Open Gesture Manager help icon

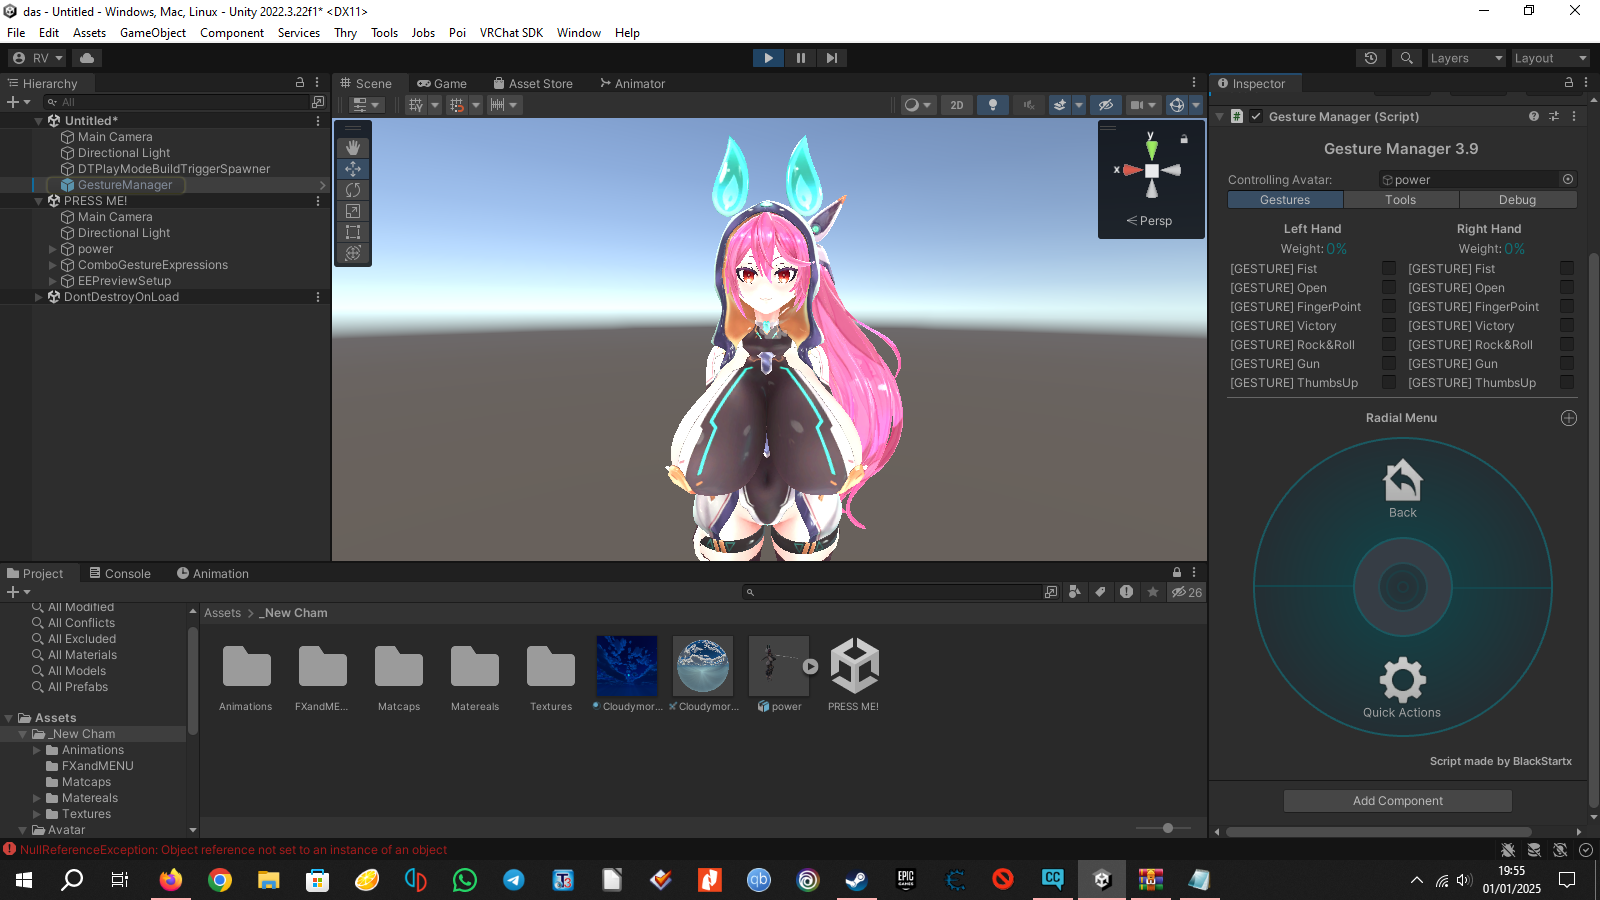pyautogui.click(x=1534, y=117)
